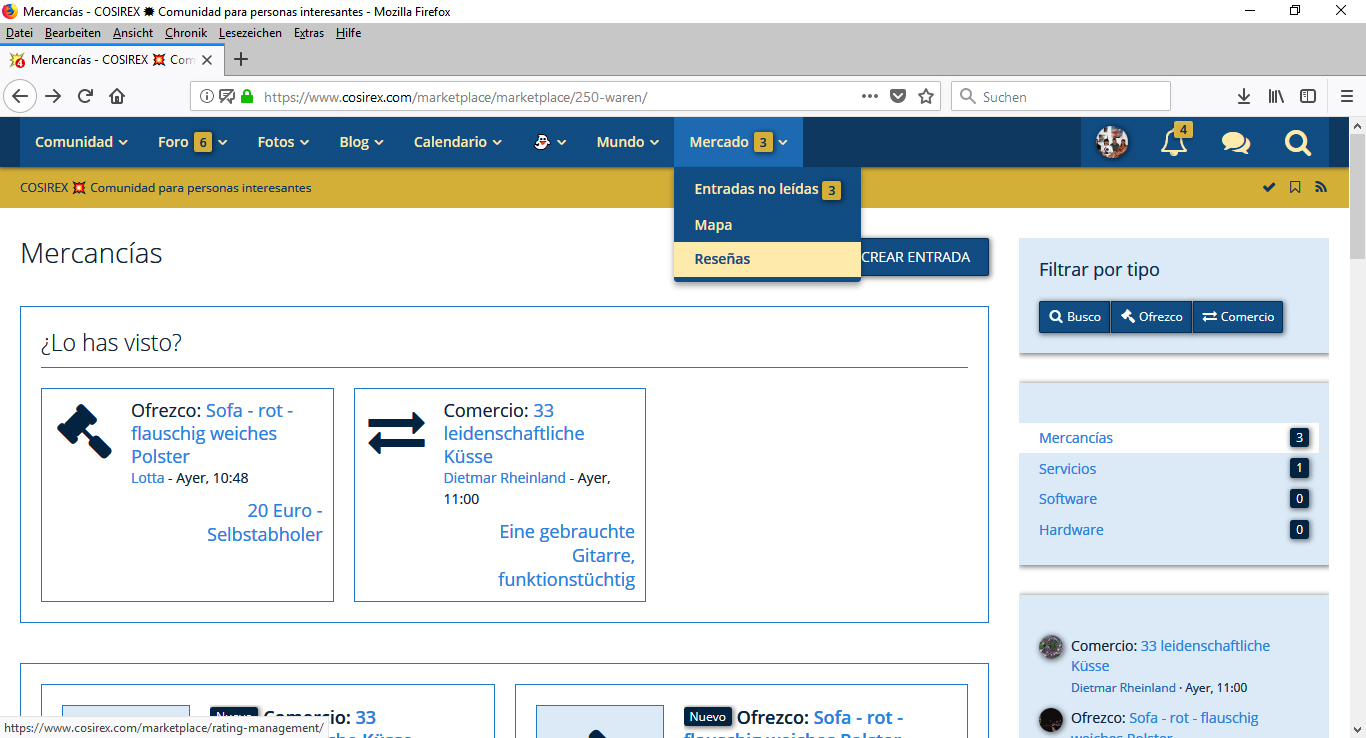Expand the Foro dropdown menu
The width and height of the screenshot is (1366, 738).
pos(192,142)
